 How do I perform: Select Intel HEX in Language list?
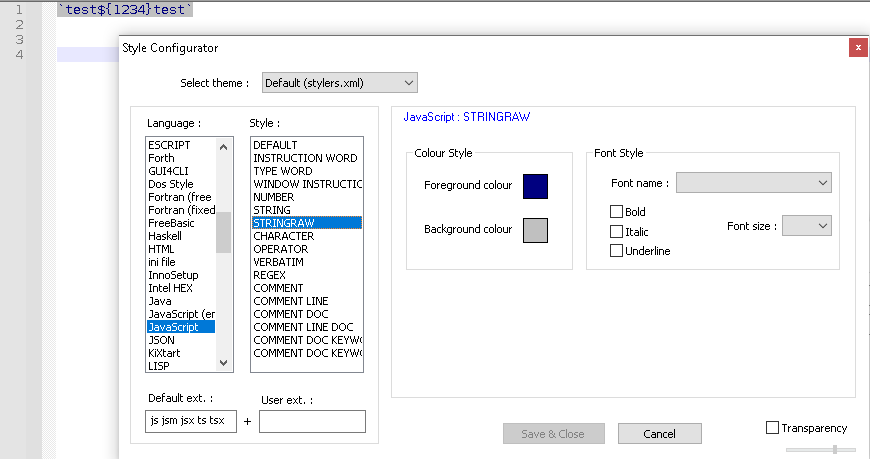click(181, 288)
